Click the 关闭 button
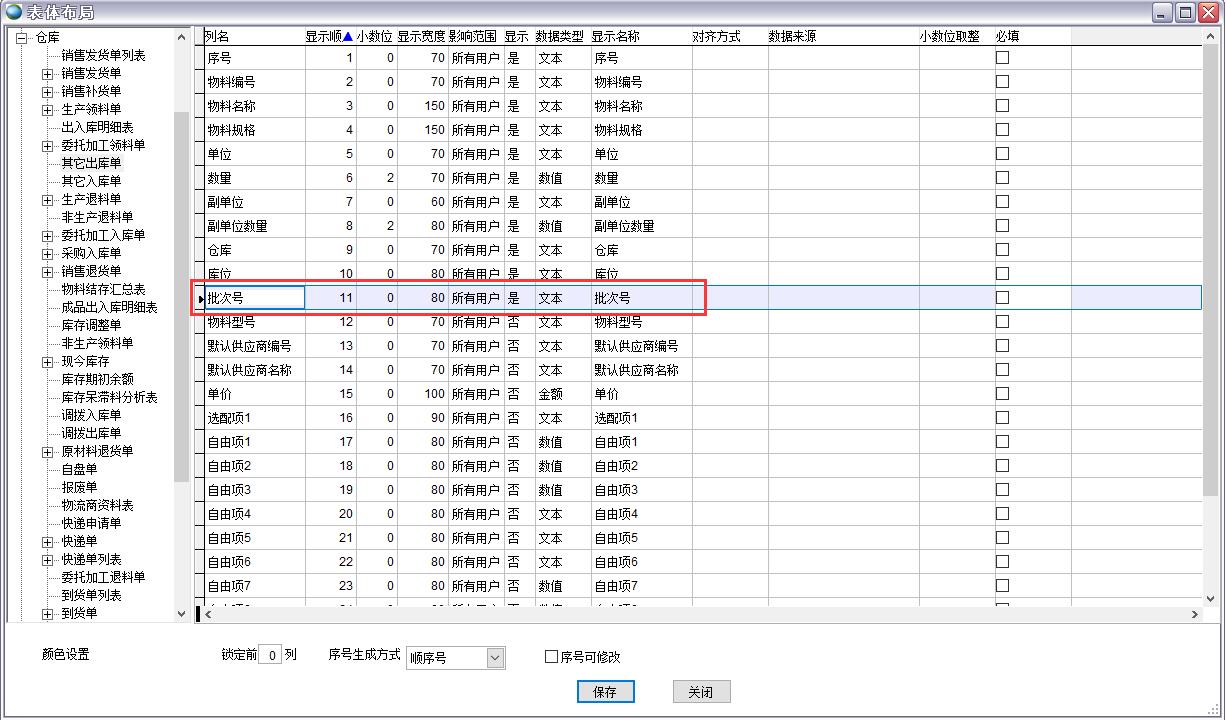Image resolution: width=1226 pixels, height=720 pixels. [x=700, y=692]
